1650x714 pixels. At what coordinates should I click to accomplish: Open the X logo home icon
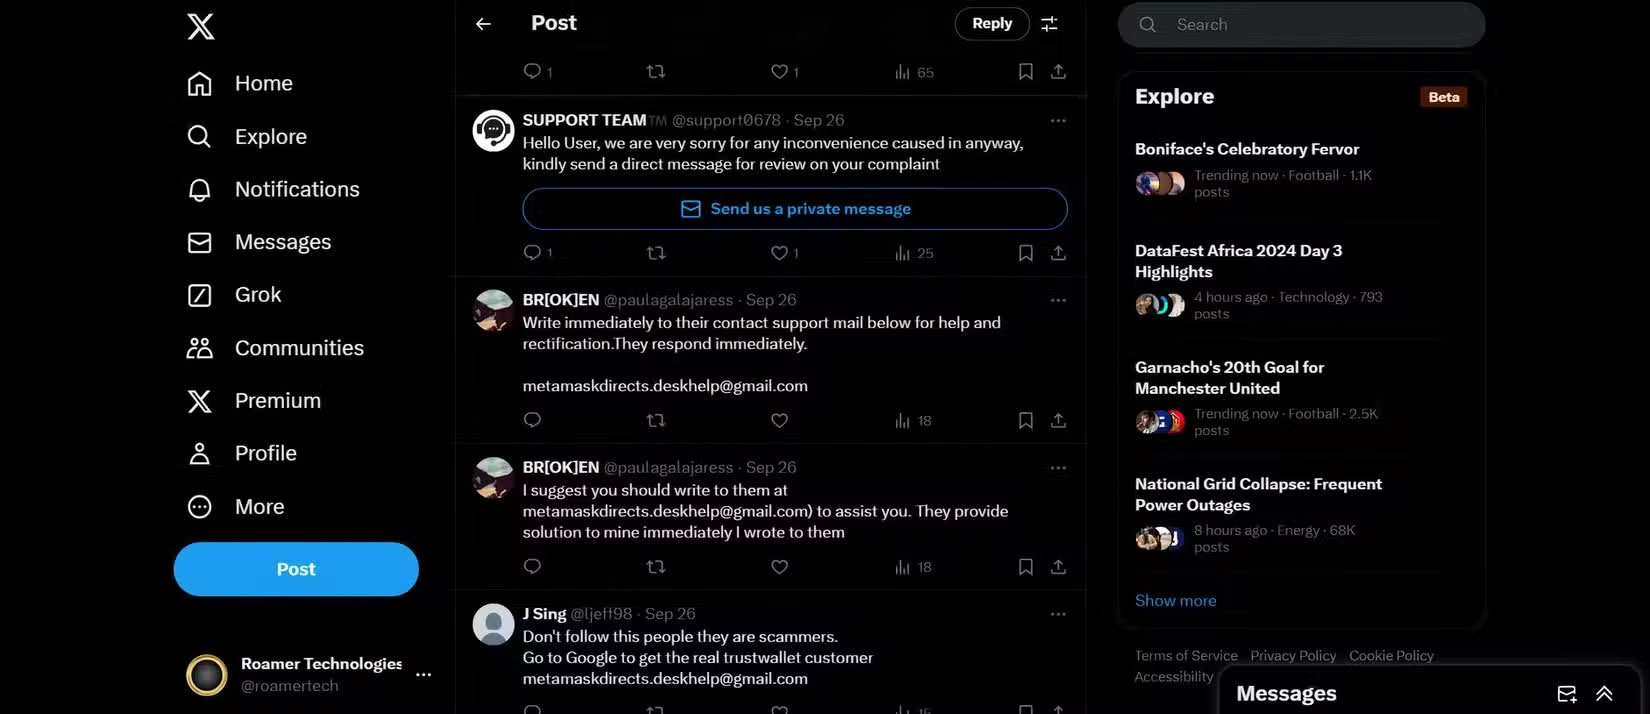point(201,26)
